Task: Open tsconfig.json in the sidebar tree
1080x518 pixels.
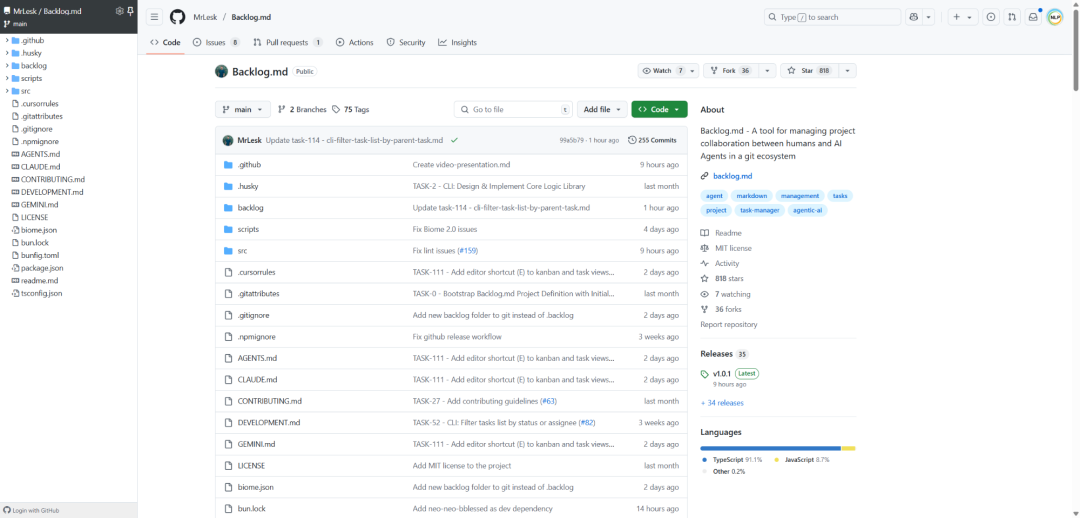Action: 41,293
